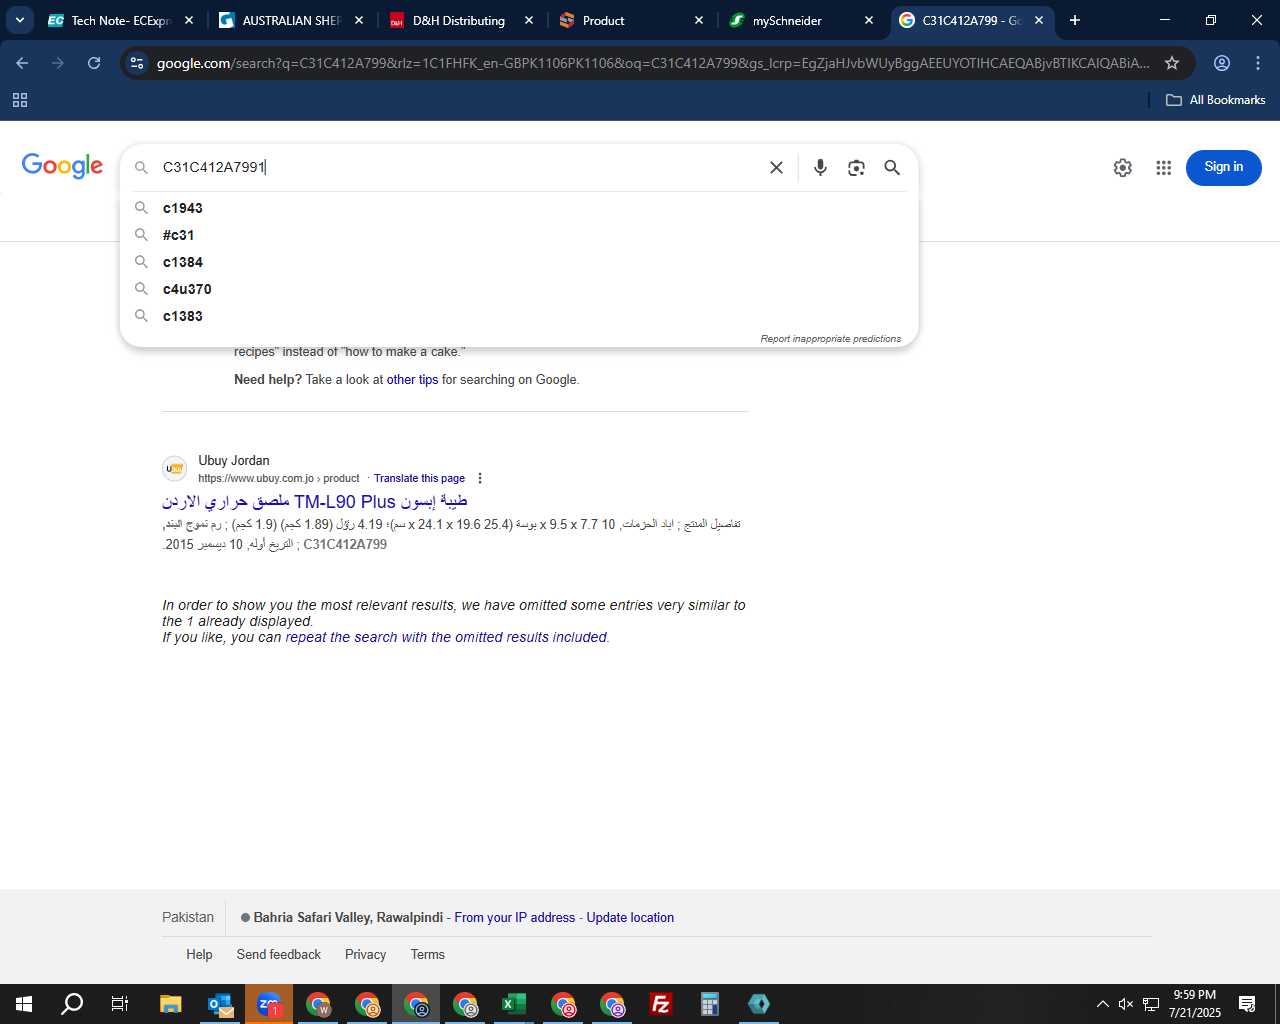Open Calculator from taskbar
The image size is (1280, 1024).
coord(710,1004)
